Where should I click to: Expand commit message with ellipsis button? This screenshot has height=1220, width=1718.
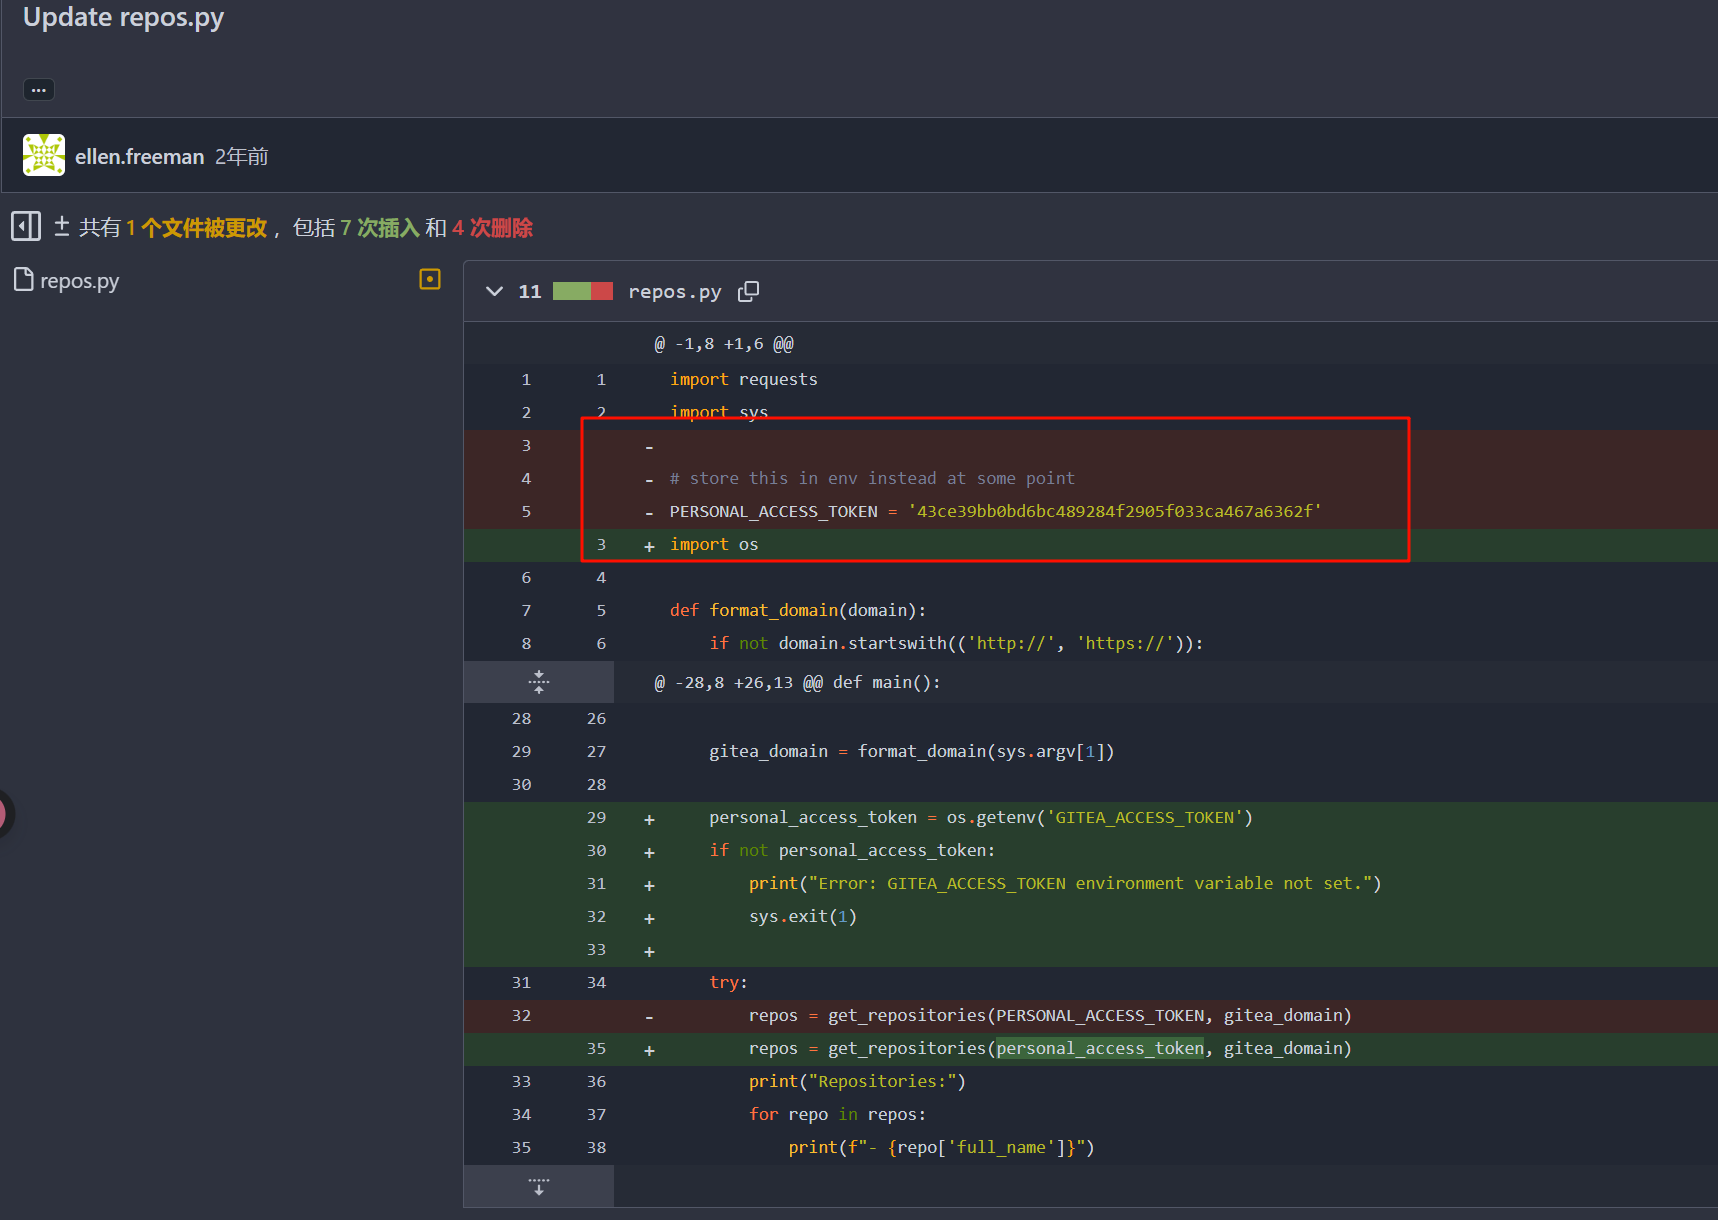click(x=38, y=90)
